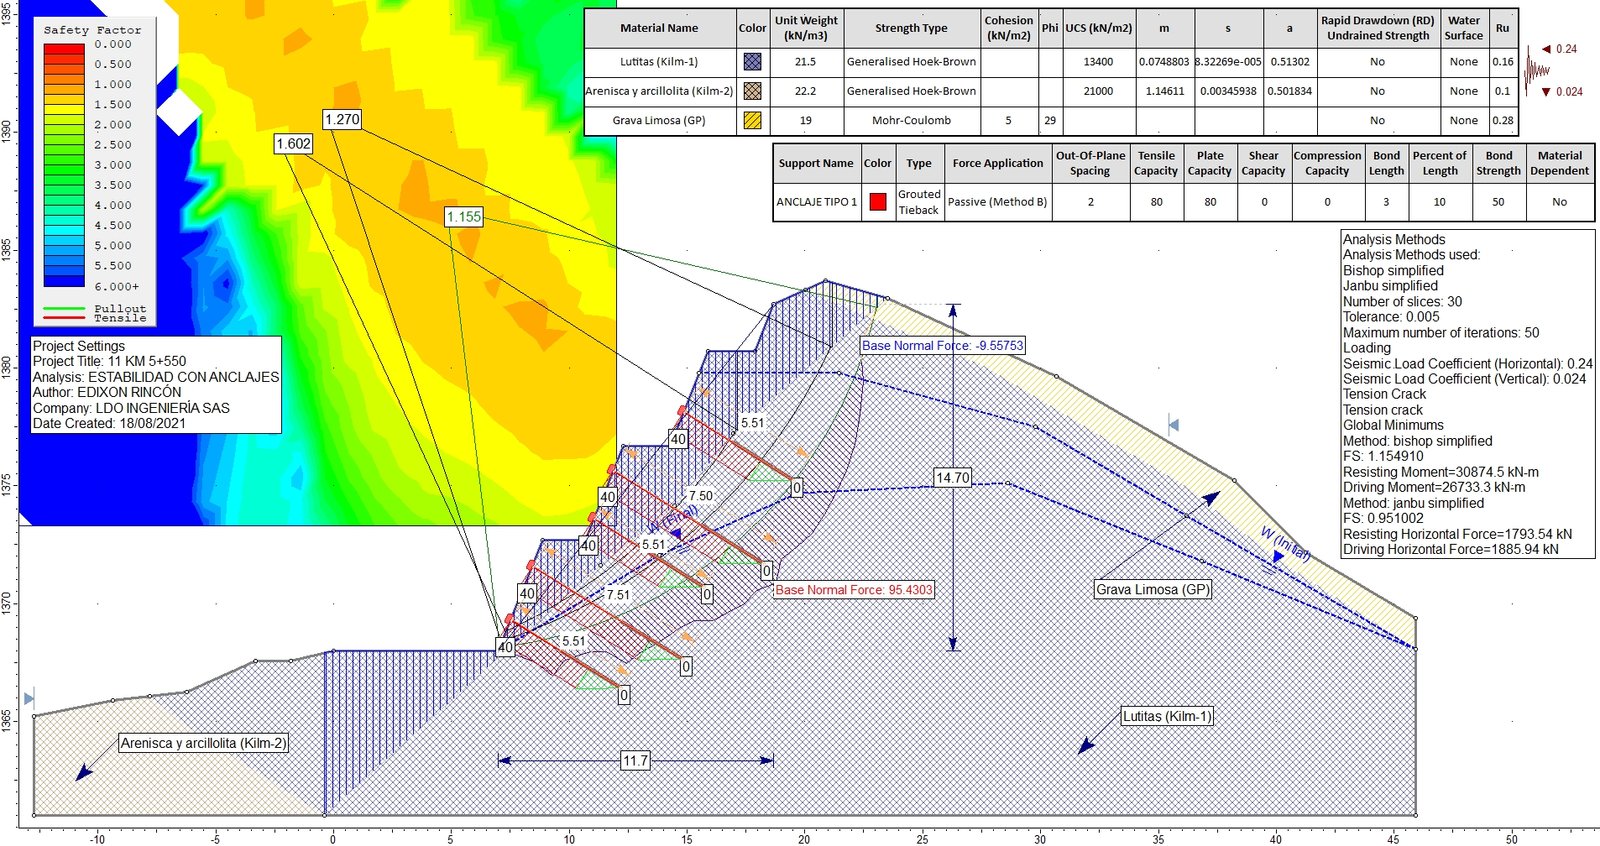The height and width of the screenshot is (846, 1600).
Task: Select the Lutitas (Kilm-1) callout label in model
Action: (1166, 716)
